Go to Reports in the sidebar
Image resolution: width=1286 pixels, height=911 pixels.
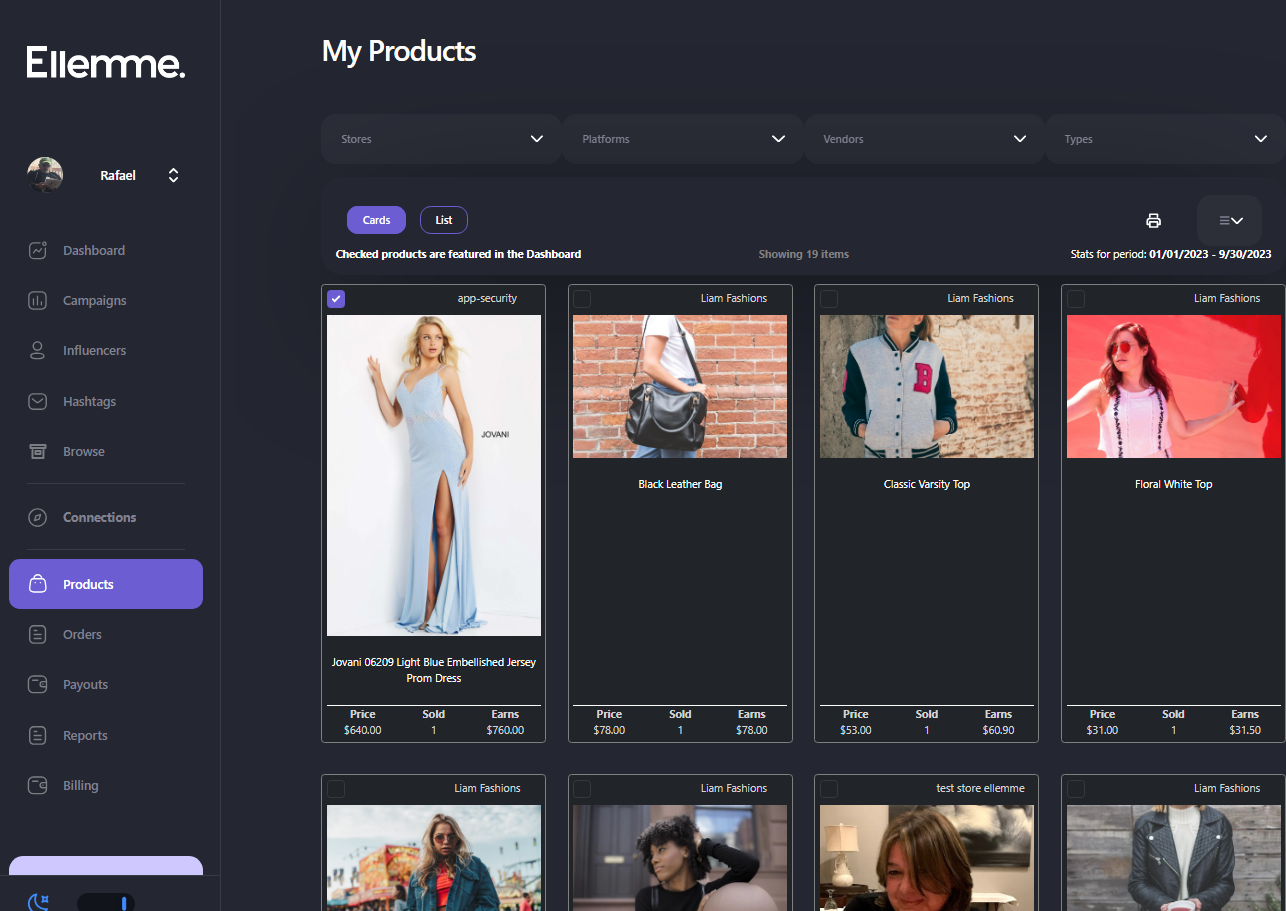click(x=84, y=736)
